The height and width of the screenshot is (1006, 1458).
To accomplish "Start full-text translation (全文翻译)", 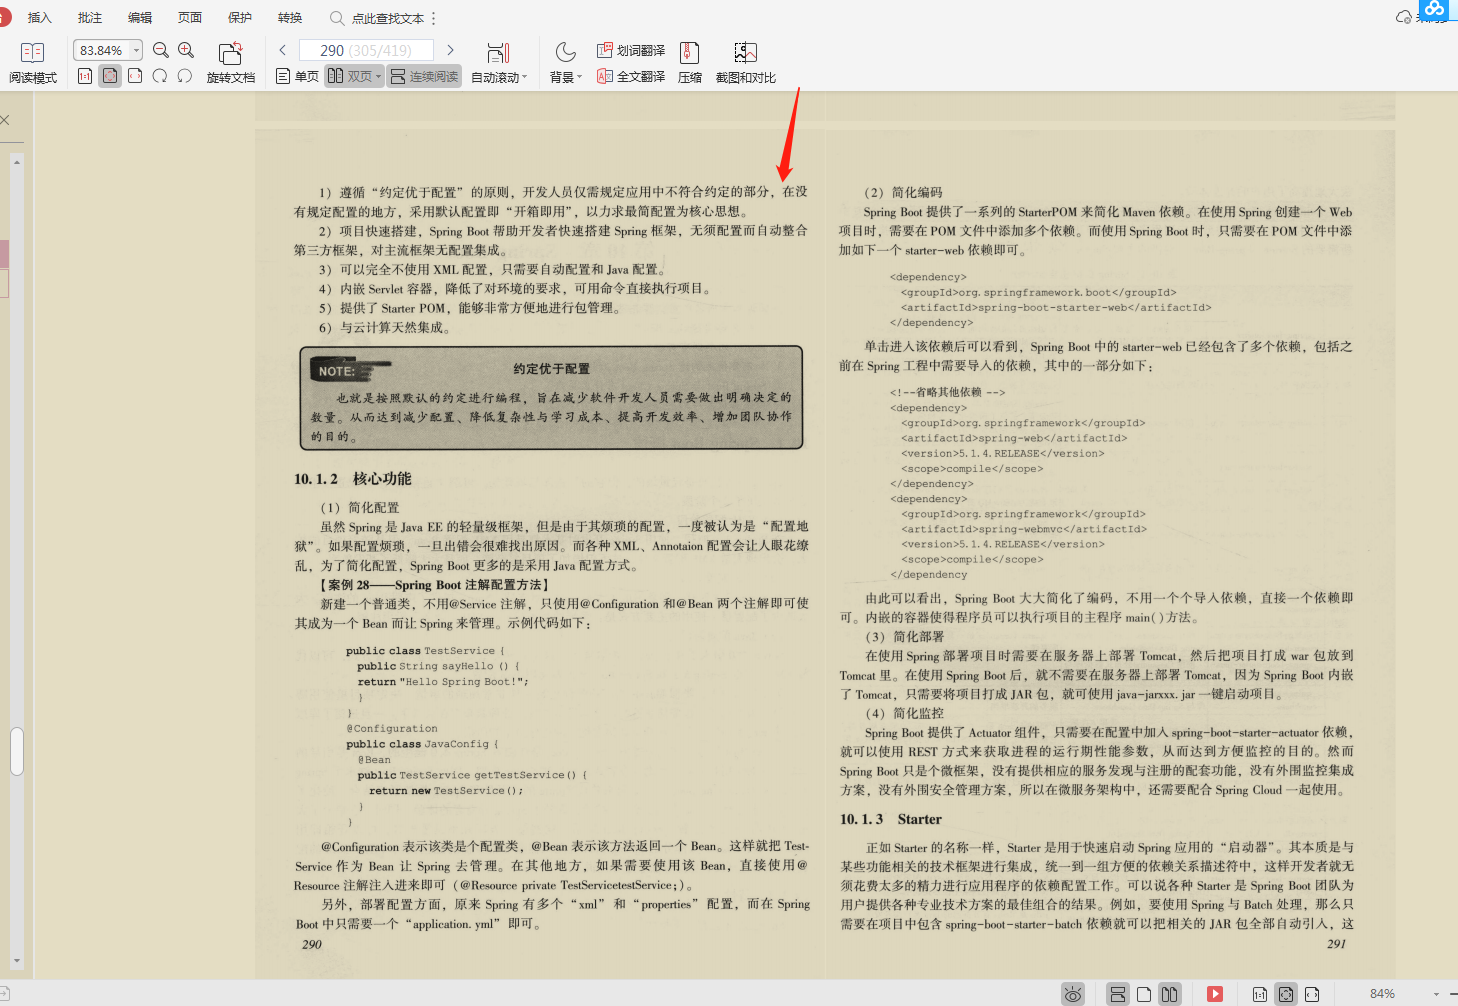I will [x=630, y=76].
